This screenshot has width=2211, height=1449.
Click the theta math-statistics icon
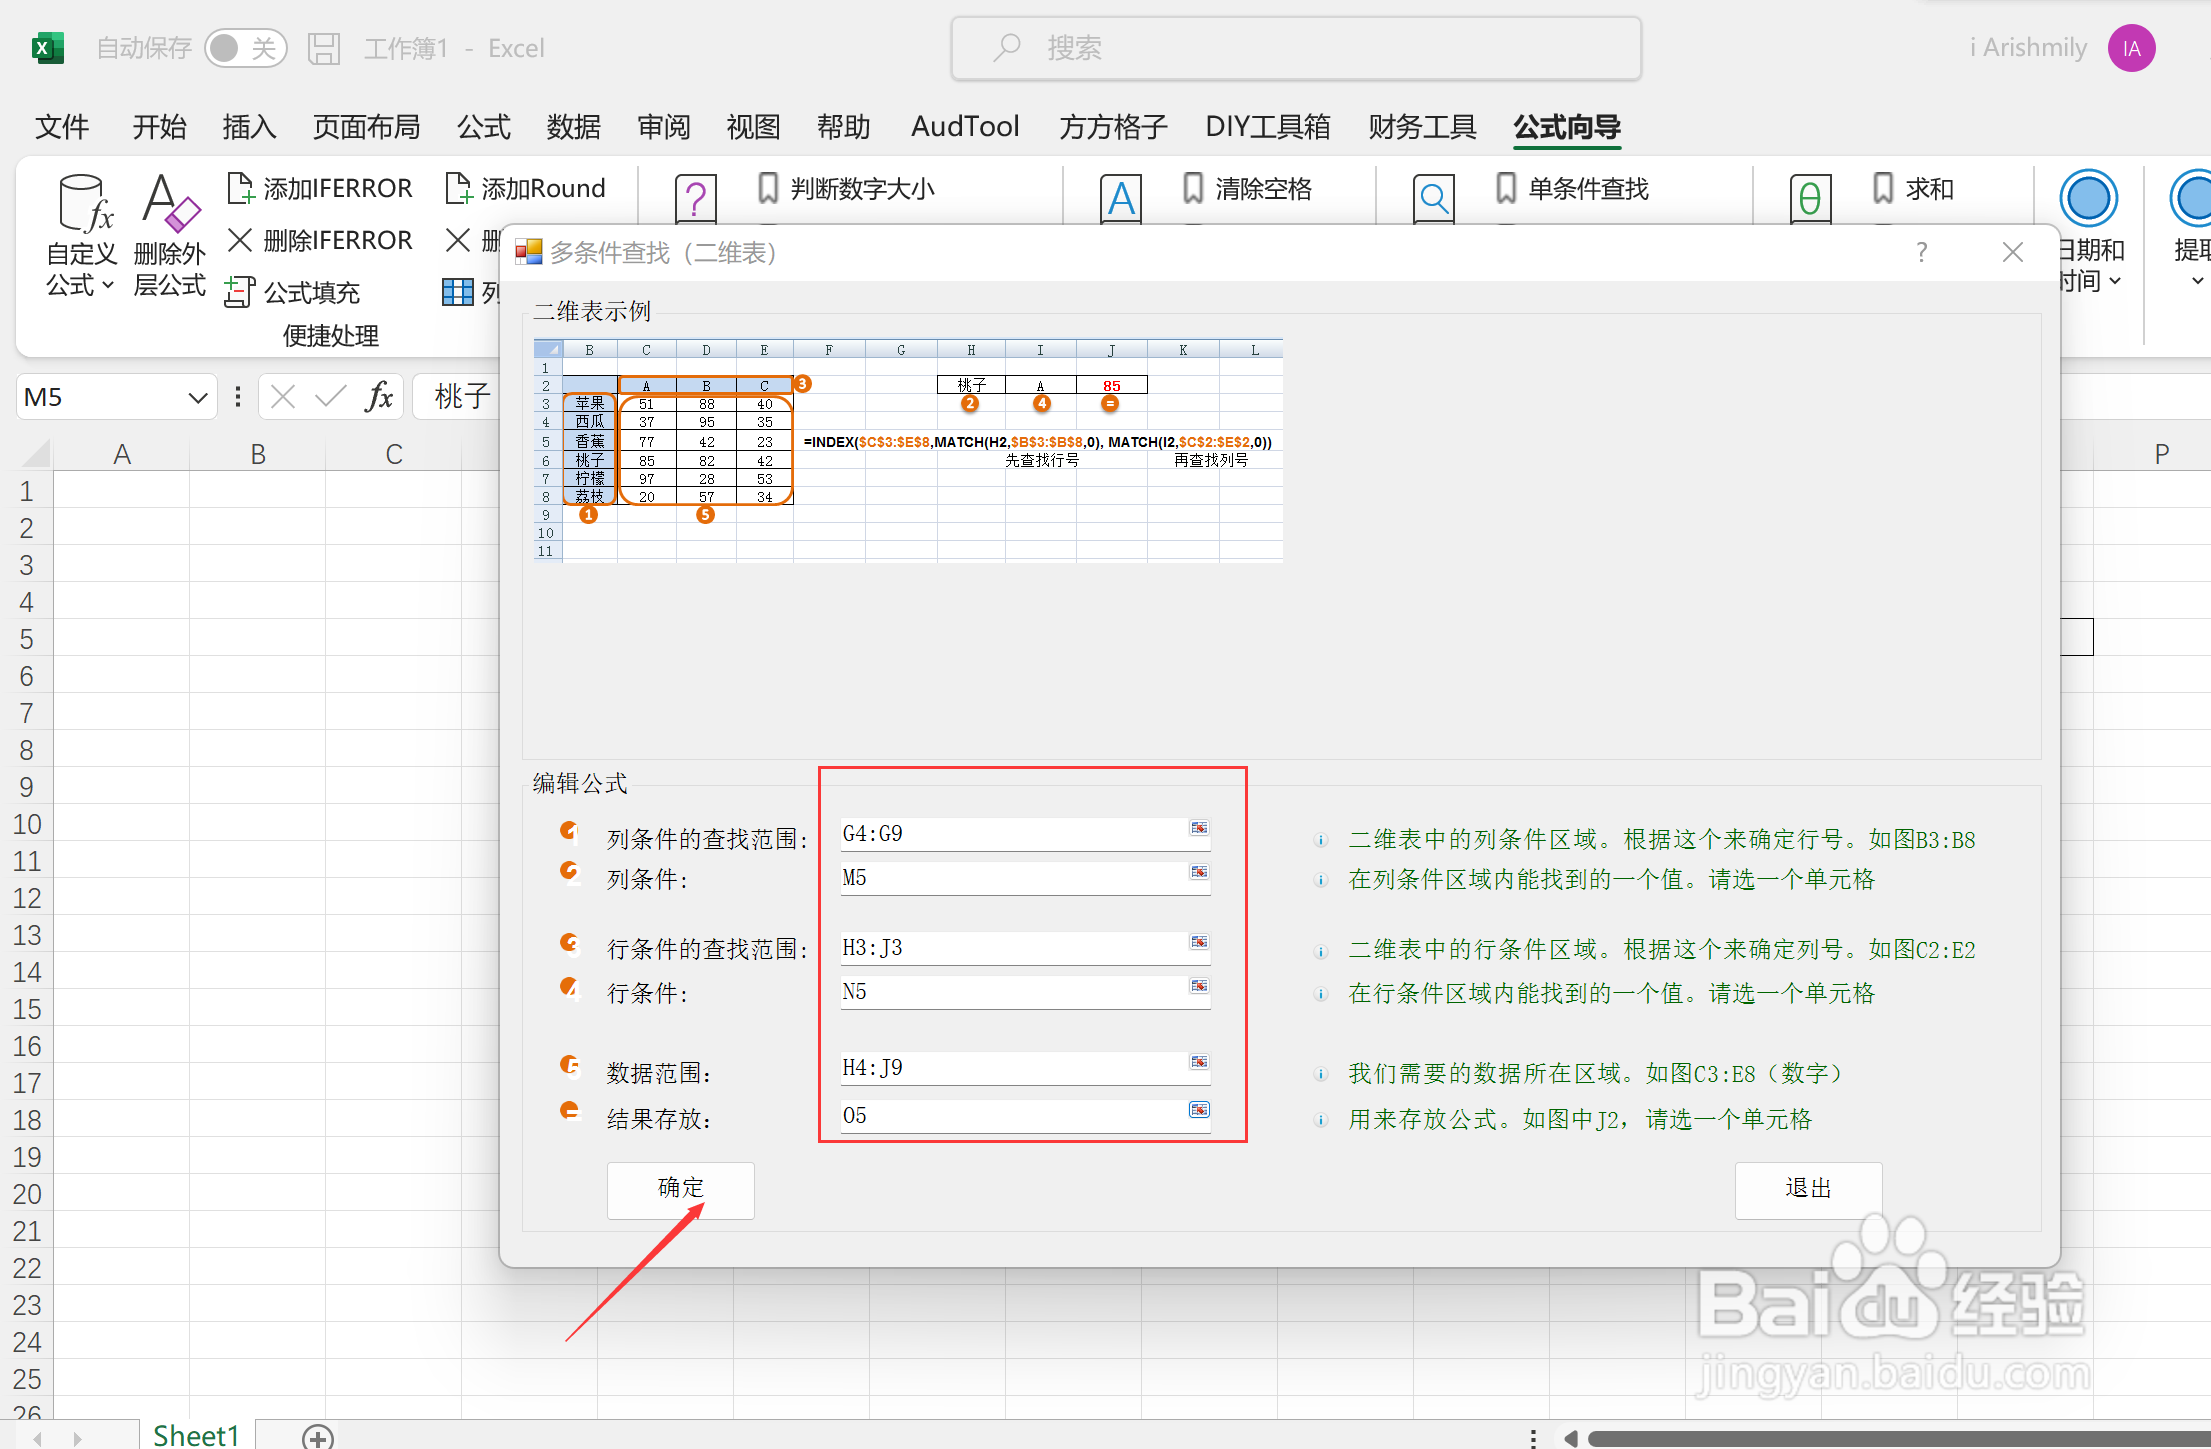point(1810,198)
